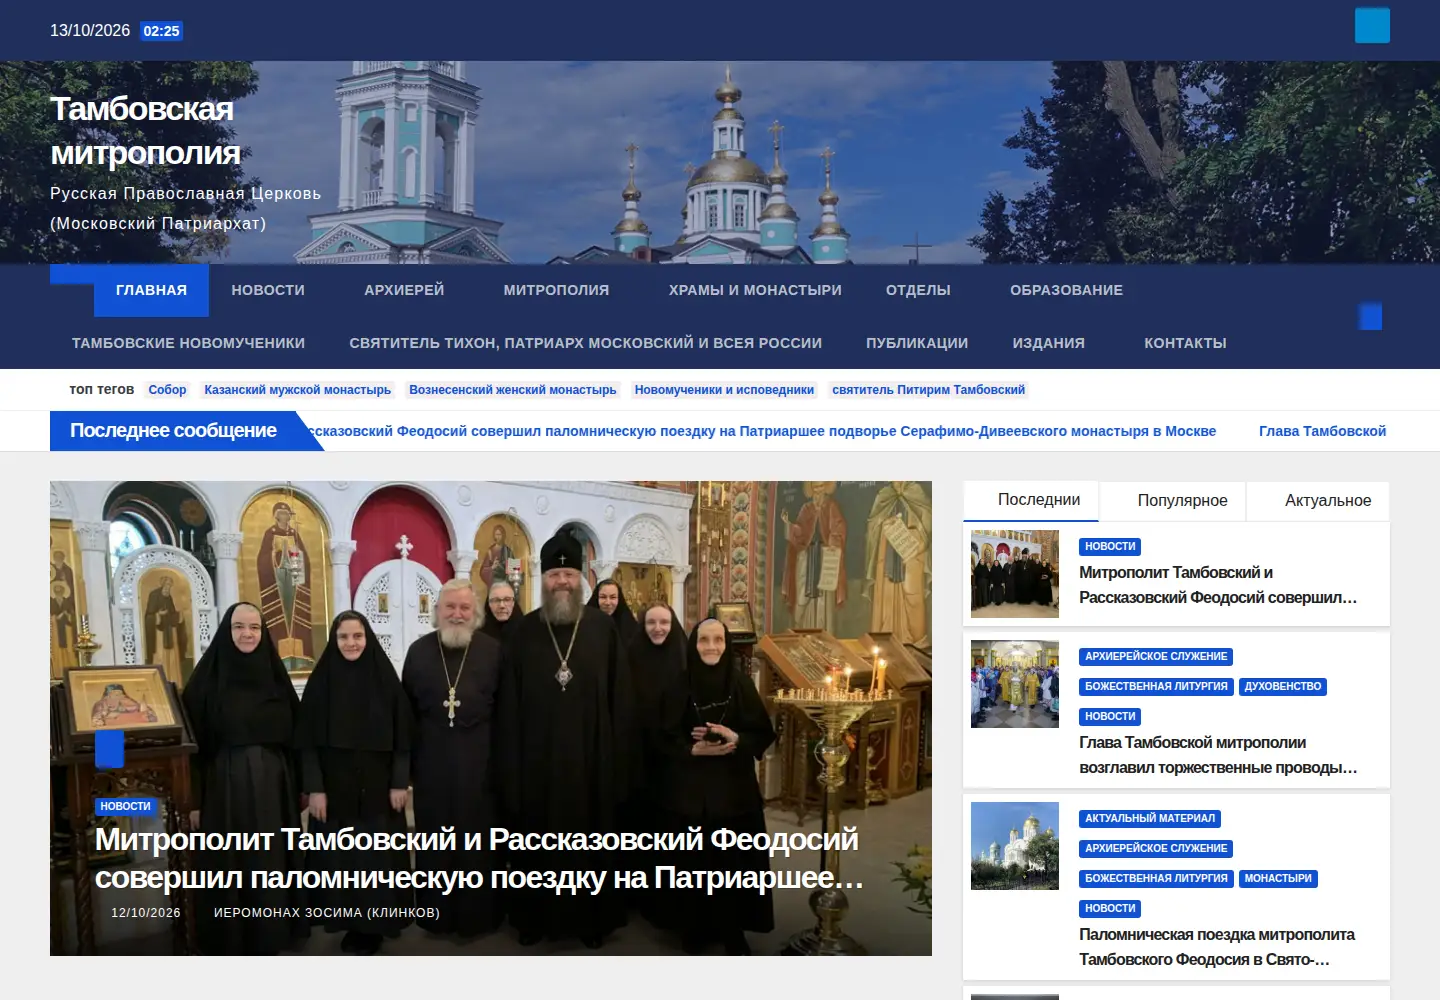Open author ИЕРОМОНАХ ЗОСИМА (КЛИНКОВ) link
The image size is (1440, 1000).
point(327,913)
